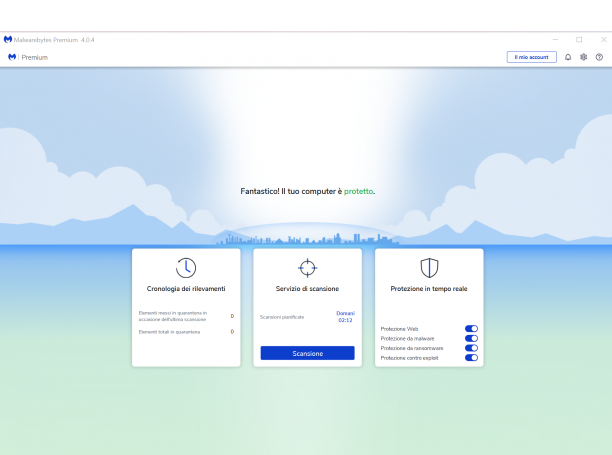This screenshot has width=612, height=455.
Task: Click the green word protetto
Action: click(358, 191)
